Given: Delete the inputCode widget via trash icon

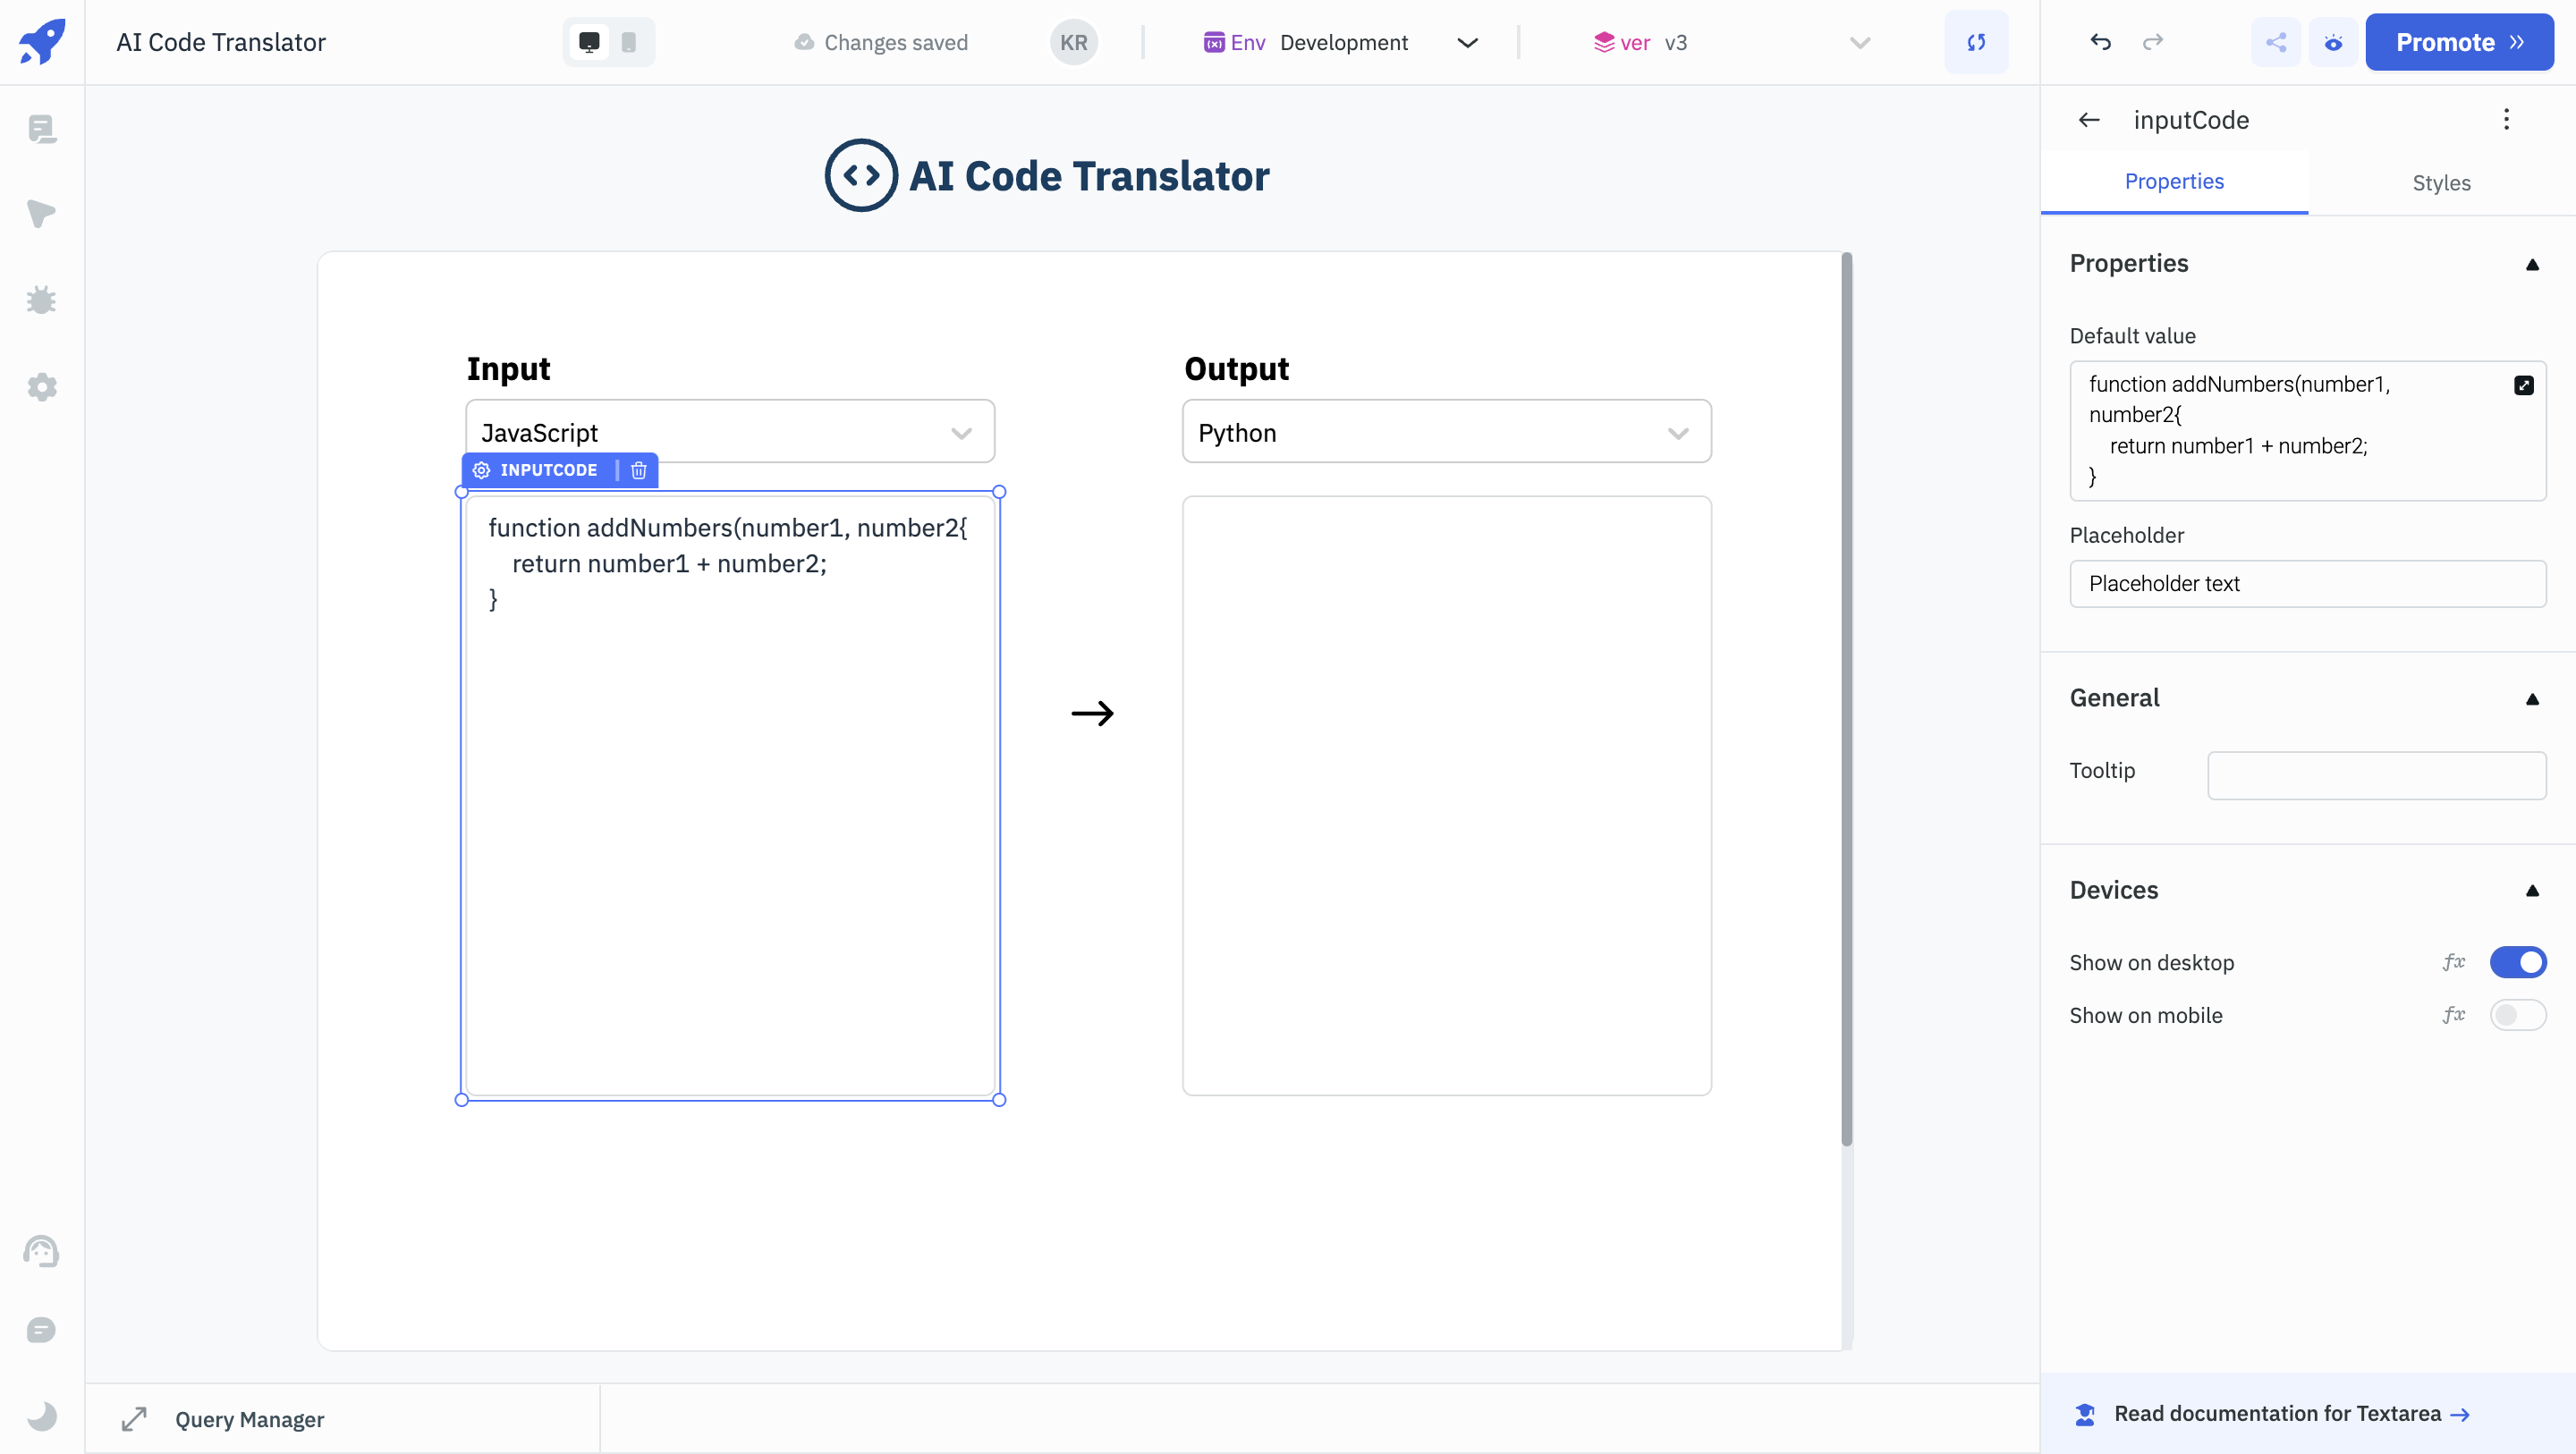Looking at the screenshot, I should coord(639,470).
